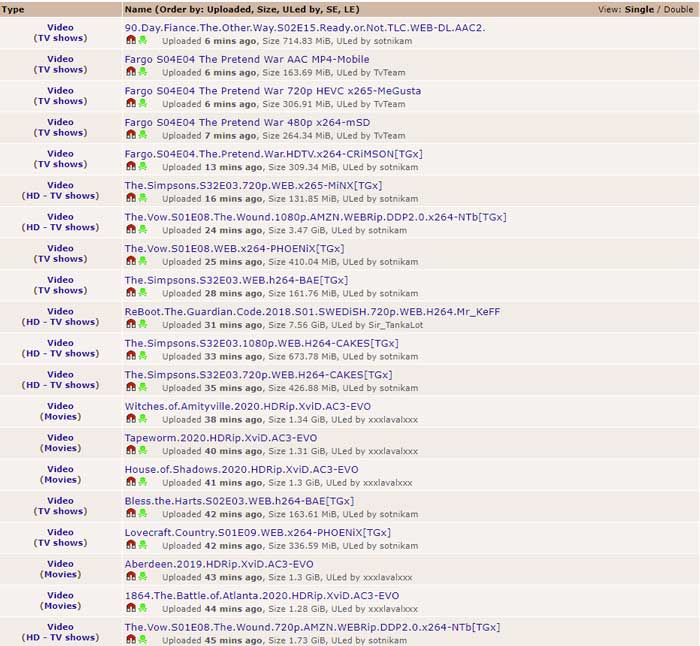Open Fargo S04E04 720p HEVC x265-MeGusta torrent
700x646 pixels.
273,91
